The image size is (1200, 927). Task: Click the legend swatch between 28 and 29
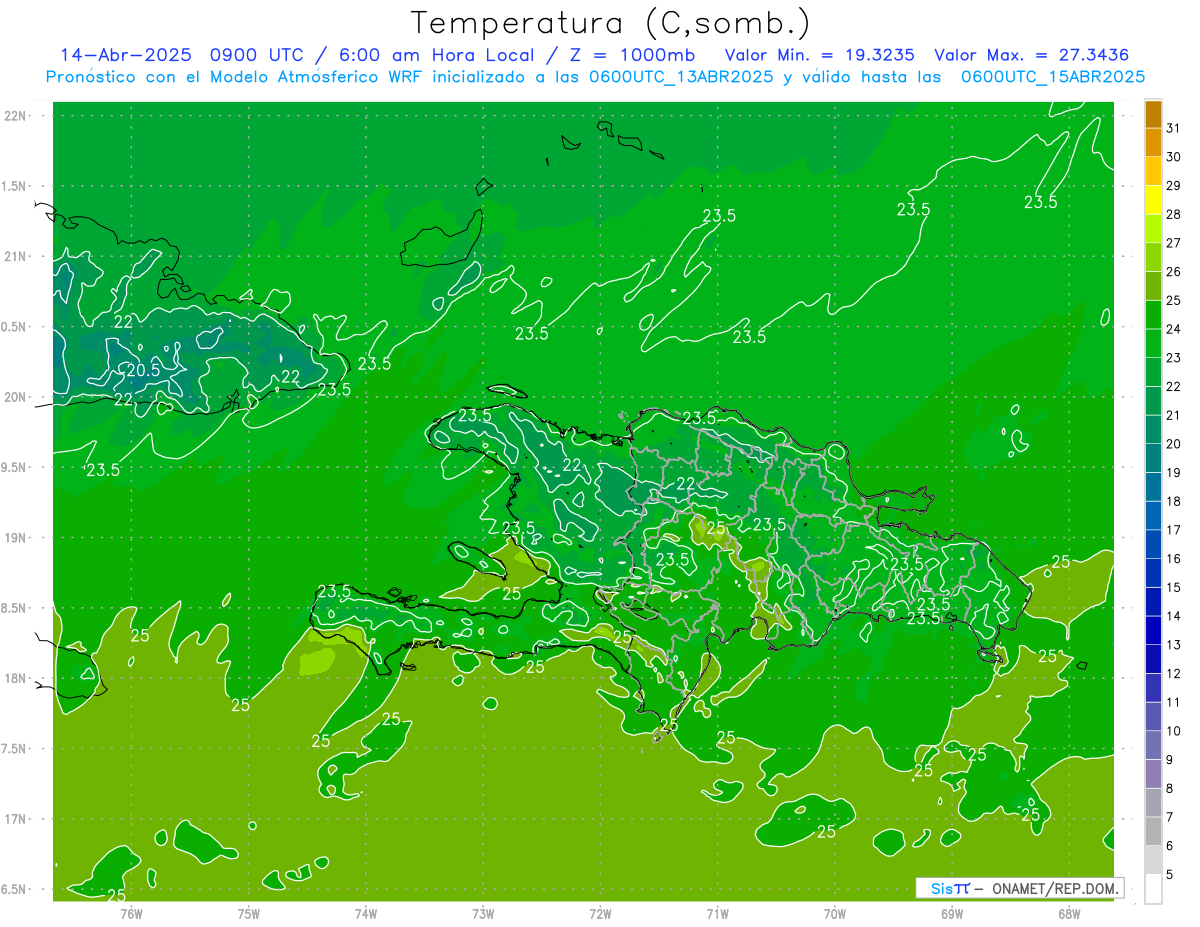click(x=1154, y=200)
